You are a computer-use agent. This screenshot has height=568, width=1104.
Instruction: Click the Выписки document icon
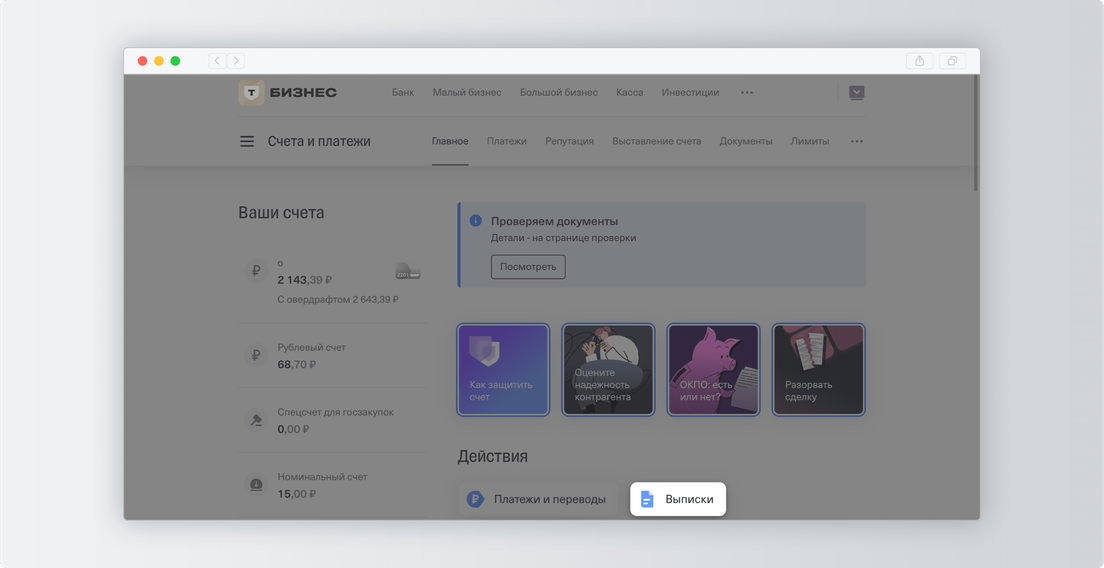647,499
